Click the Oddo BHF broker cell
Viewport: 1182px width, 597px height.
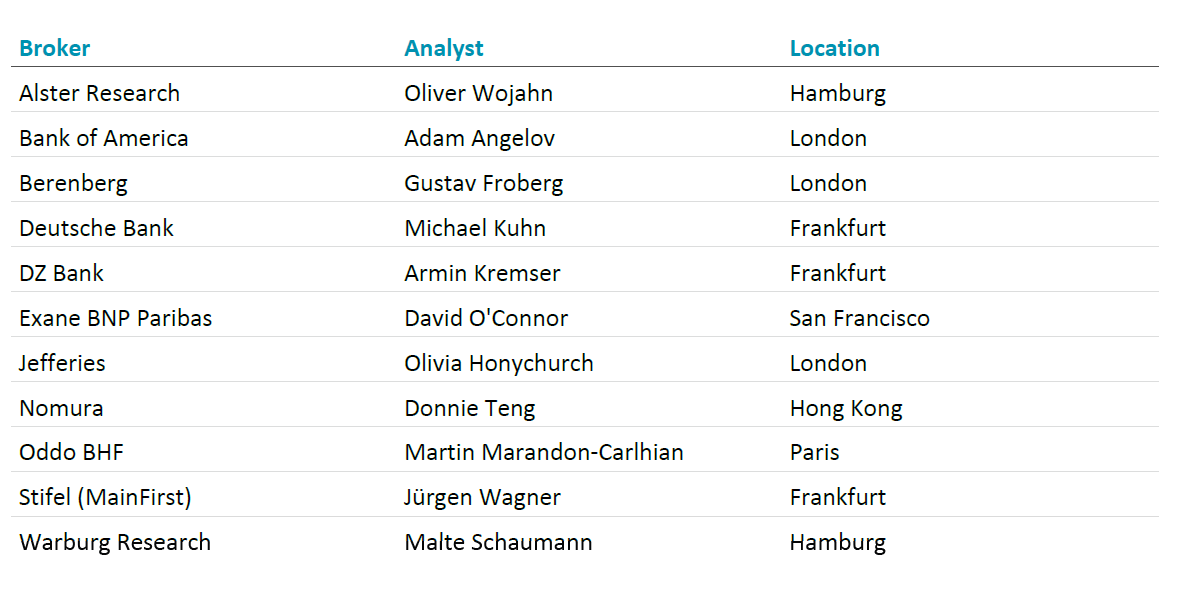click(71, 452)
